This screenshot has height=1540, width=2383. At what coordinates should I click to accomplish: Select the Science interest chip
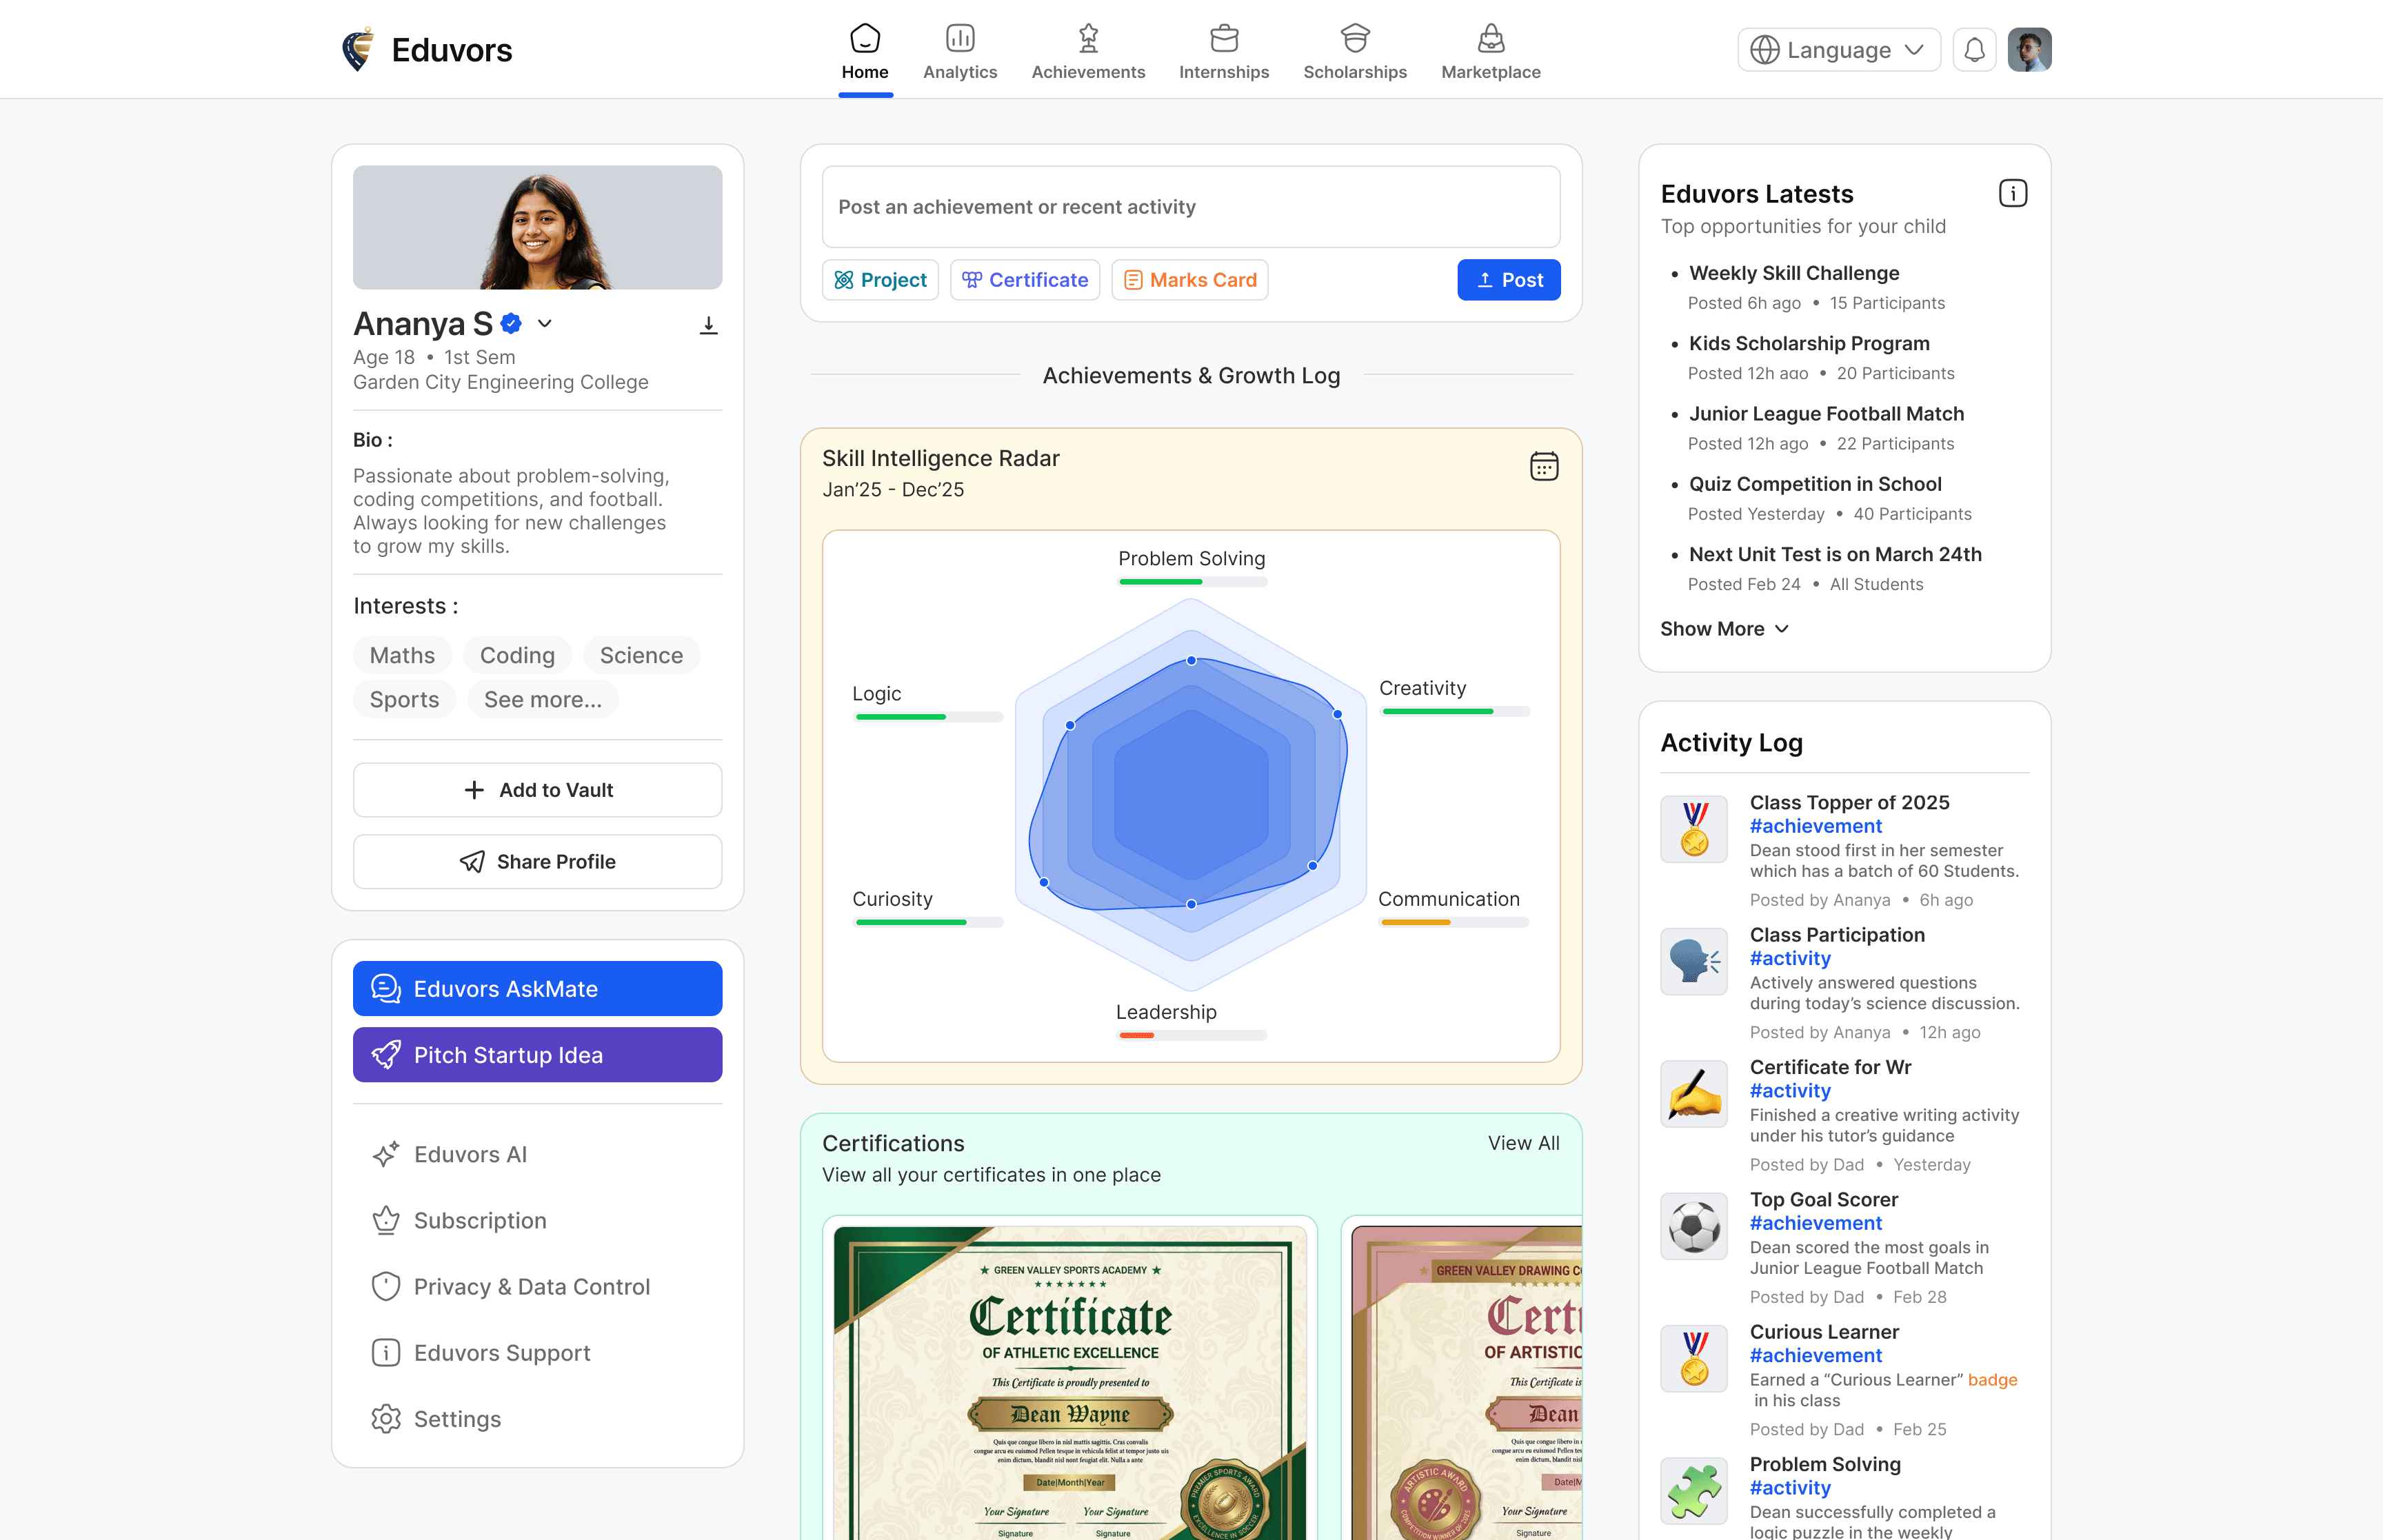tap(641, 655)
